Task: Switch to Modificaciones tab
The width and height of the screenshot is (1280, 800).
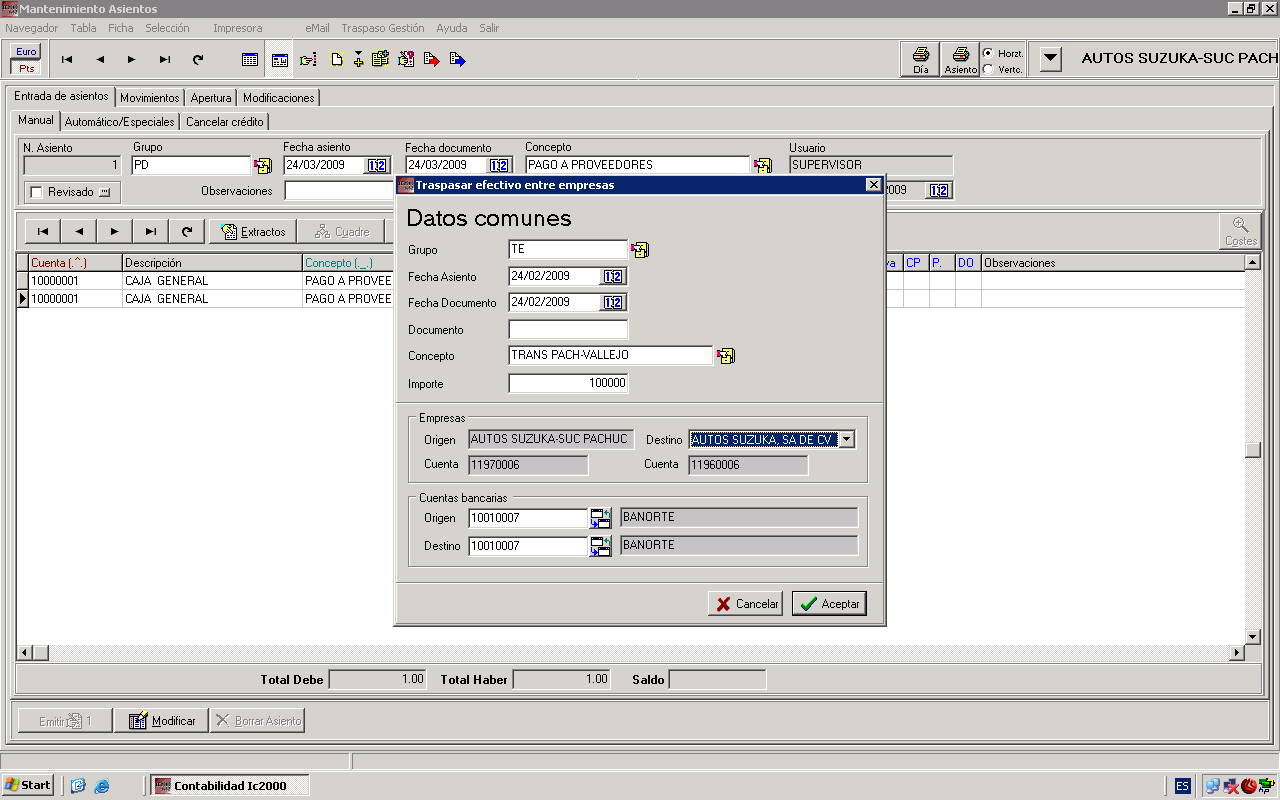Action: point(279,98)
